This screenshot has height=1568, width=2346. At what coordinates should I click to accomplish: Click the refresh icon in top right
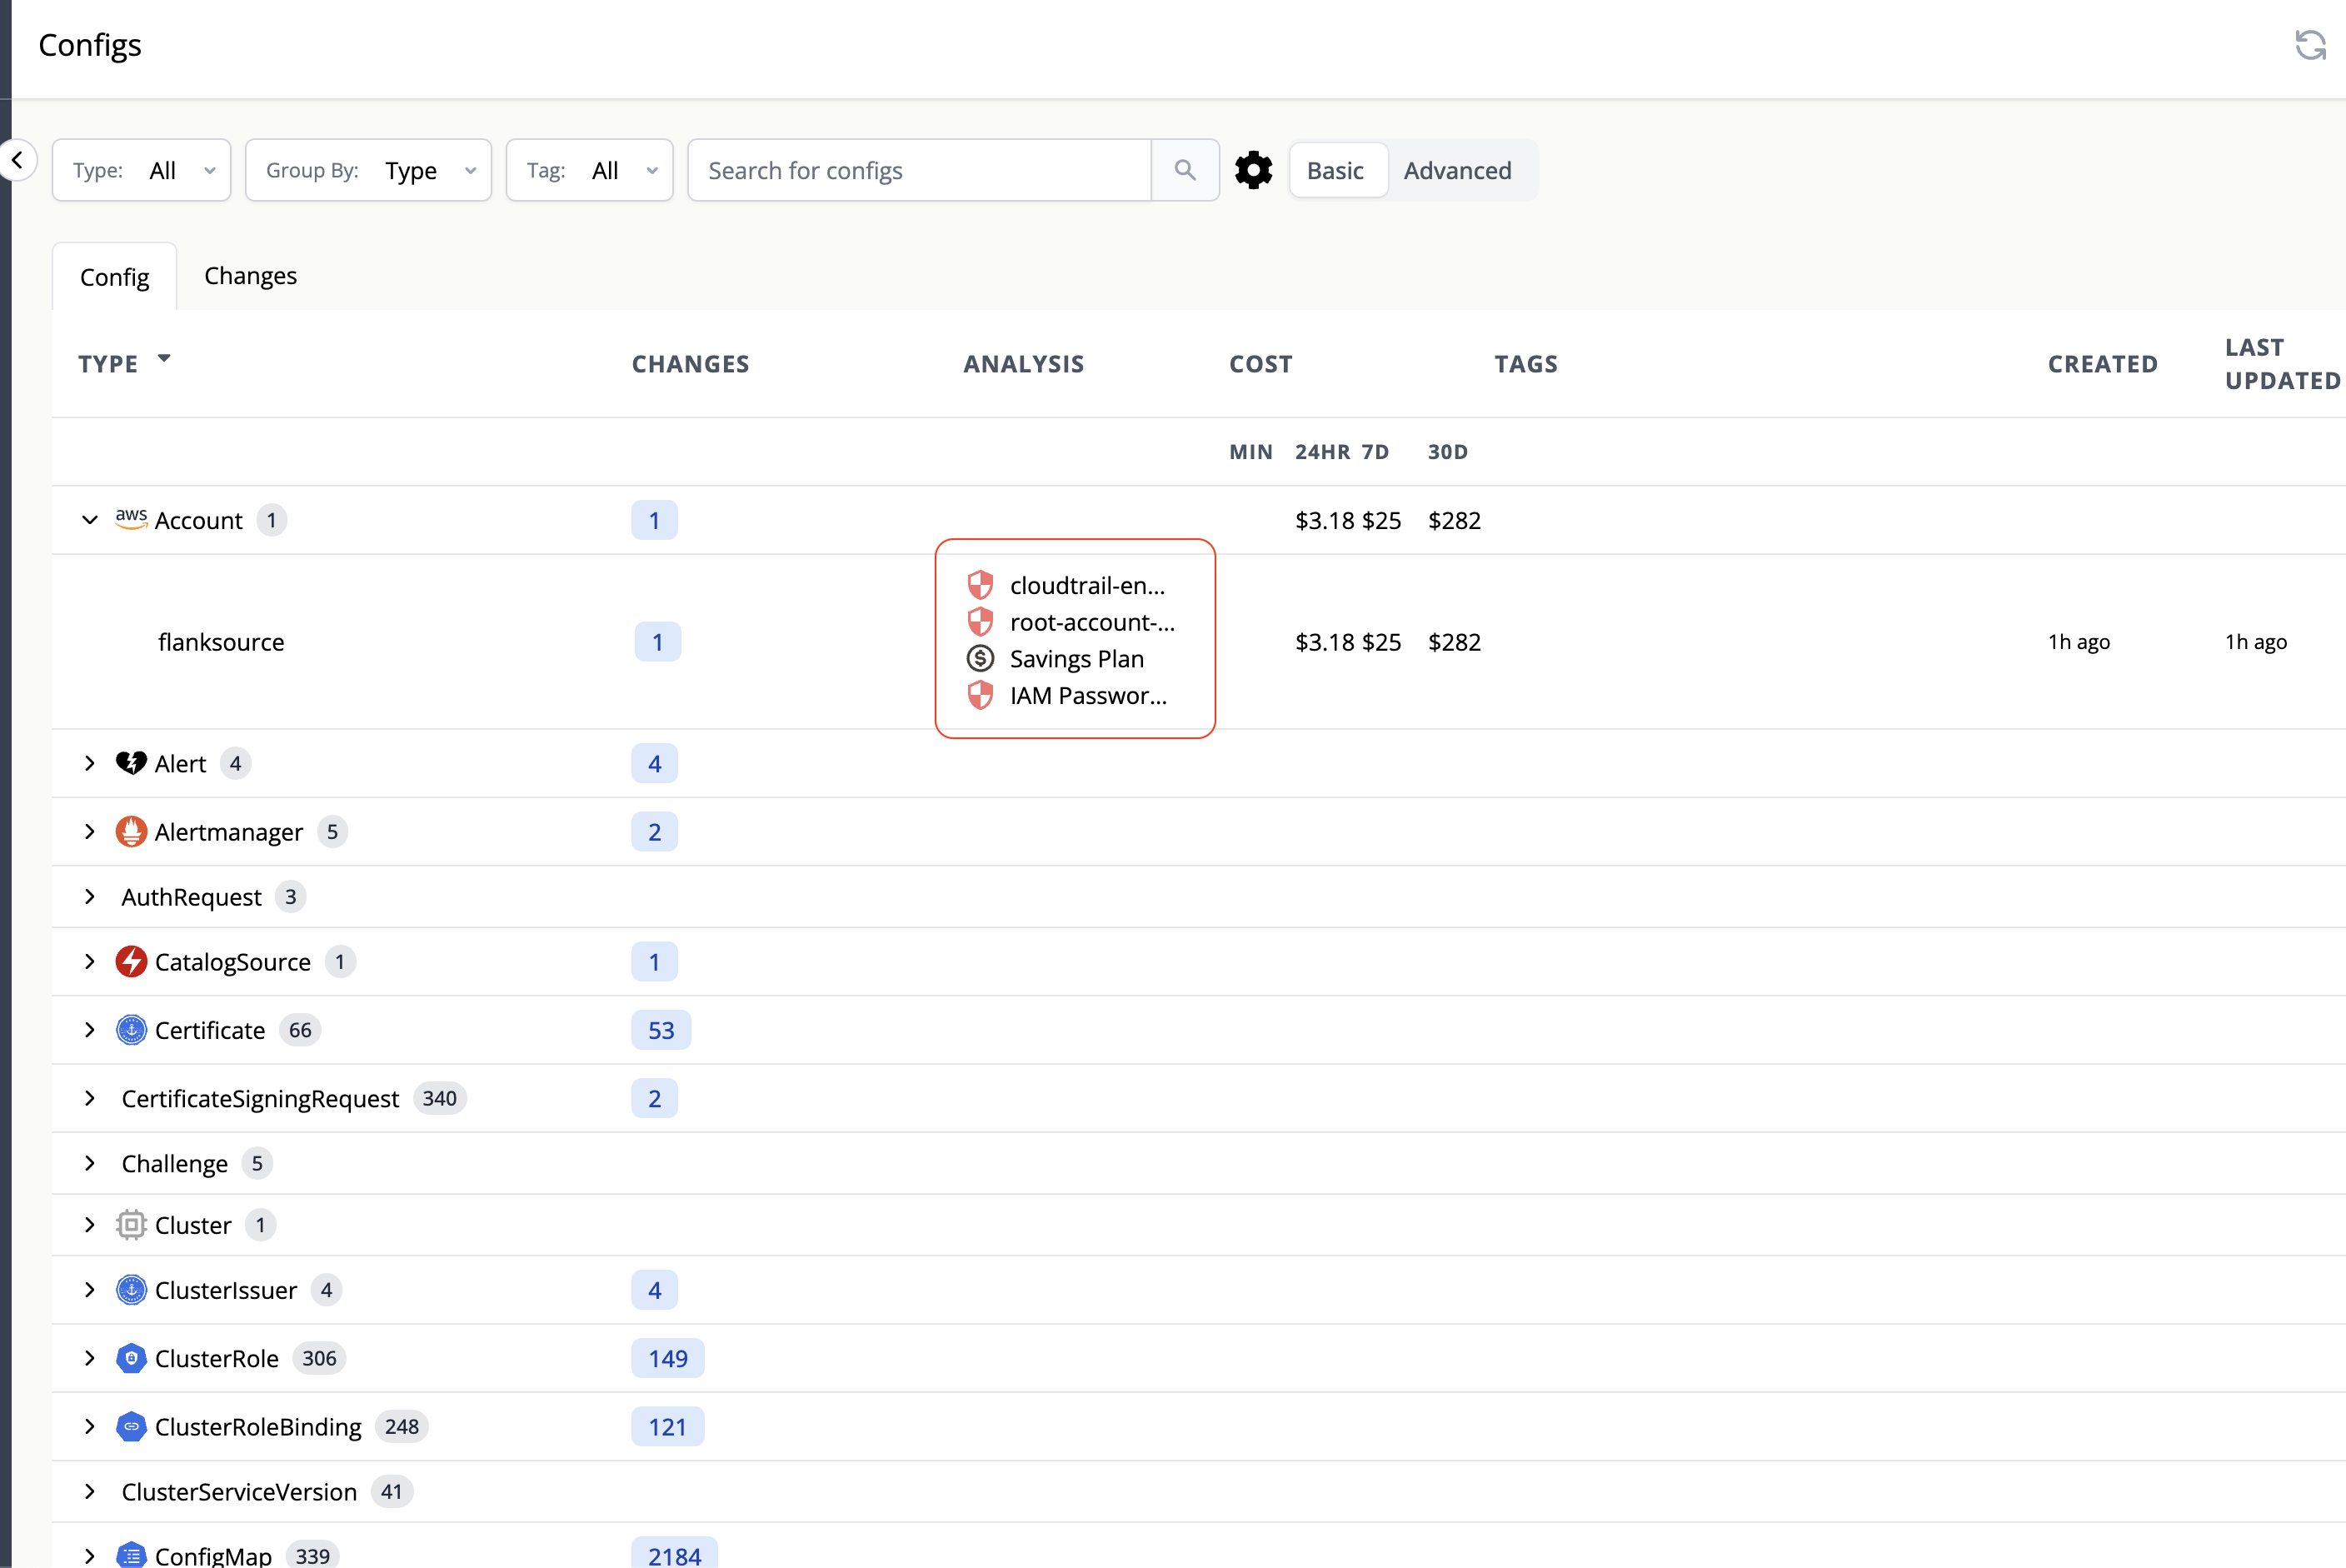coord(2310,45)
